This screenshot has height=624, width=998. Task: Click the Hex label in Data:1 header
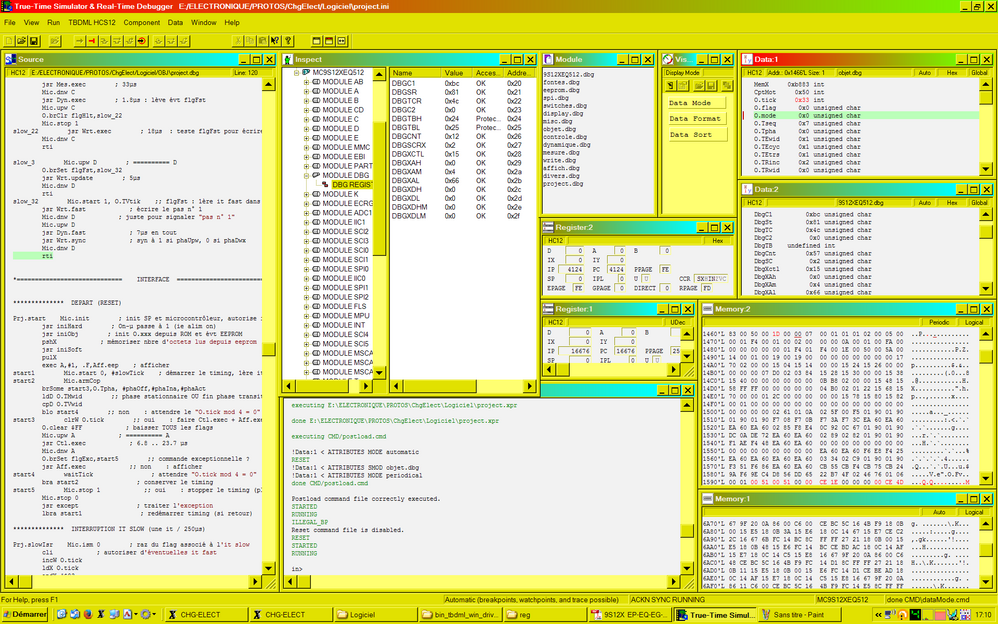(x=952, y=73)
